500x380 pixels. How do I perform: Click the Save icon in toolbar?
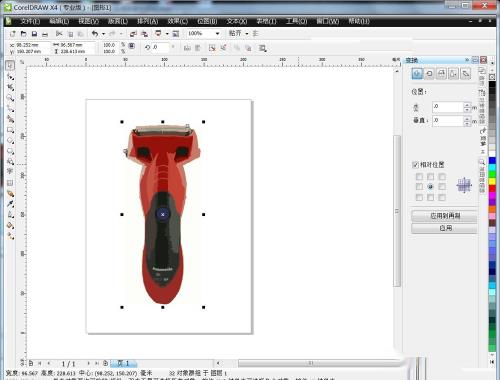pos(34,34)
